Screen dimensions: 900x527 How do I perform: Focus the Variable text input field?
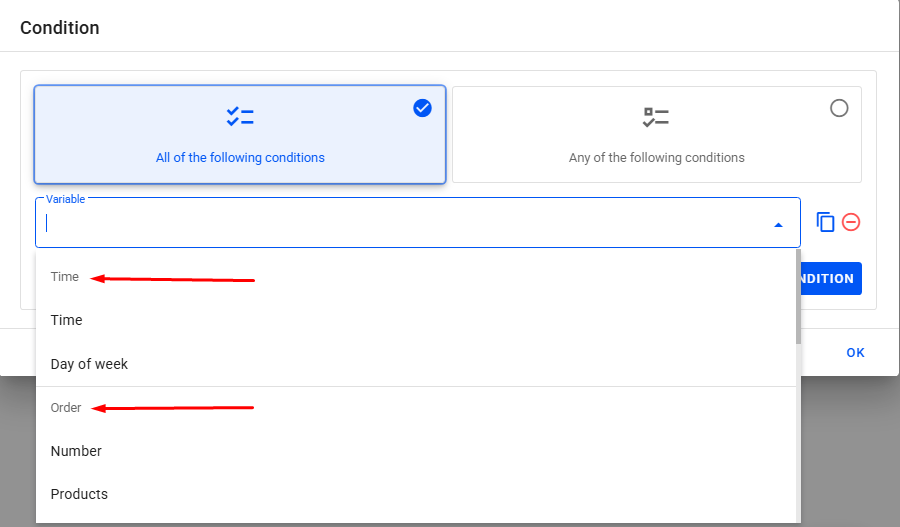point(400,224)
